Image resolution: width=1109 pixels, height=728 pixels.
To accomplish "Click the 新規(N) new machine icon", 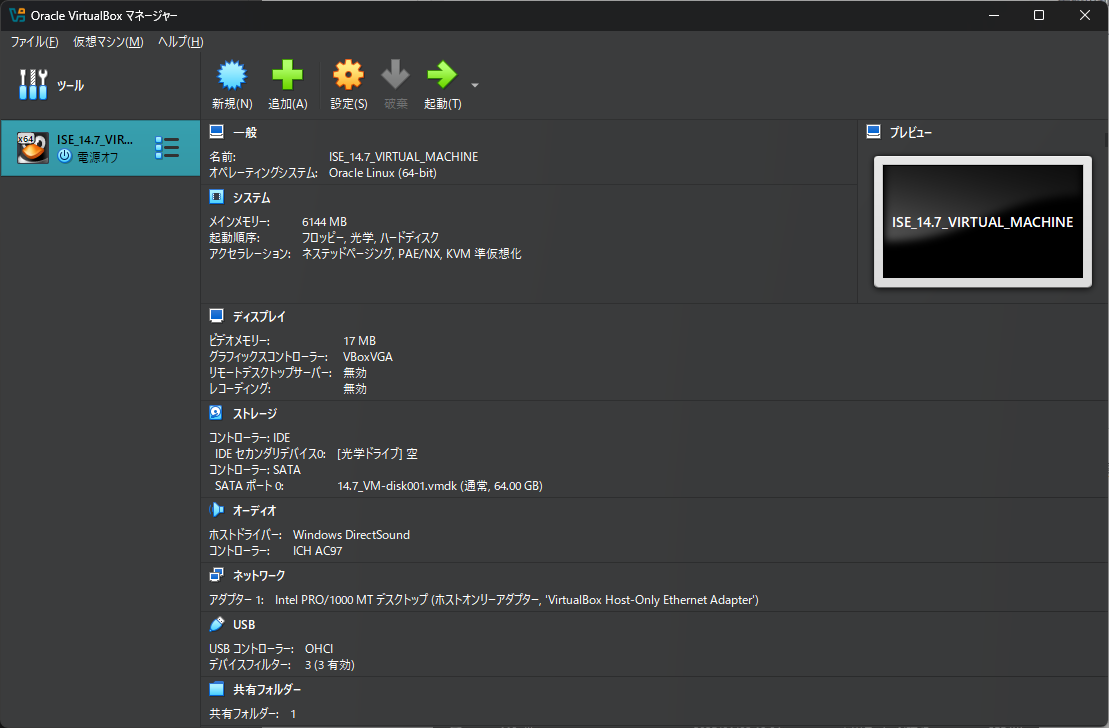I will click(x=232, y=75).
